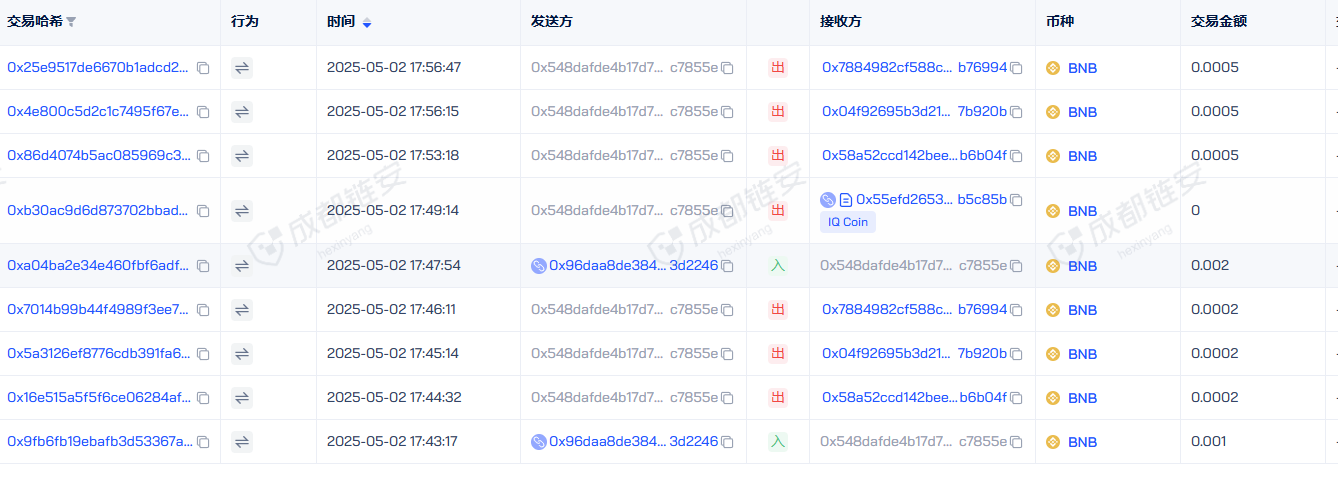Open BNB token link in 17:47:54 row
This screenshot has height=489, width=1338.
pos(1082,266)
